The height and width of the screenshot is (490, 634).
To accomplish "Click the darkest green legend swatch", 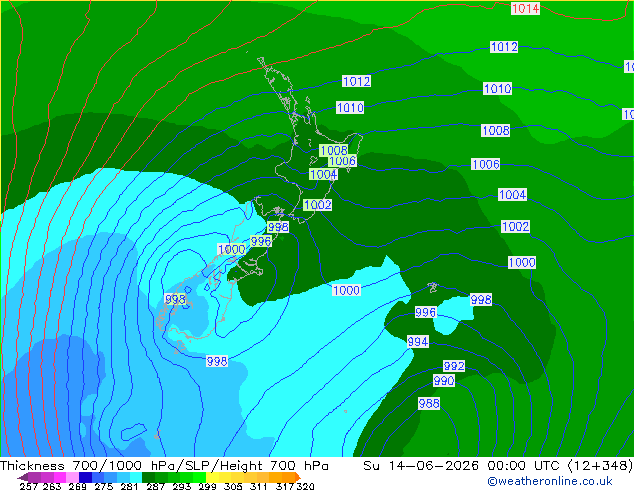I will [148, 477].
